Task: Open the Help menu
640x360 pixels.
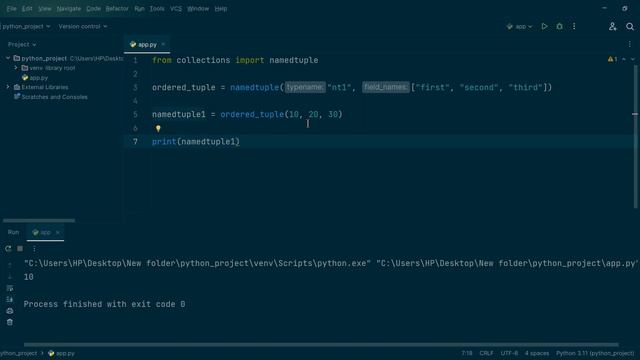Action: pos(221,8)
